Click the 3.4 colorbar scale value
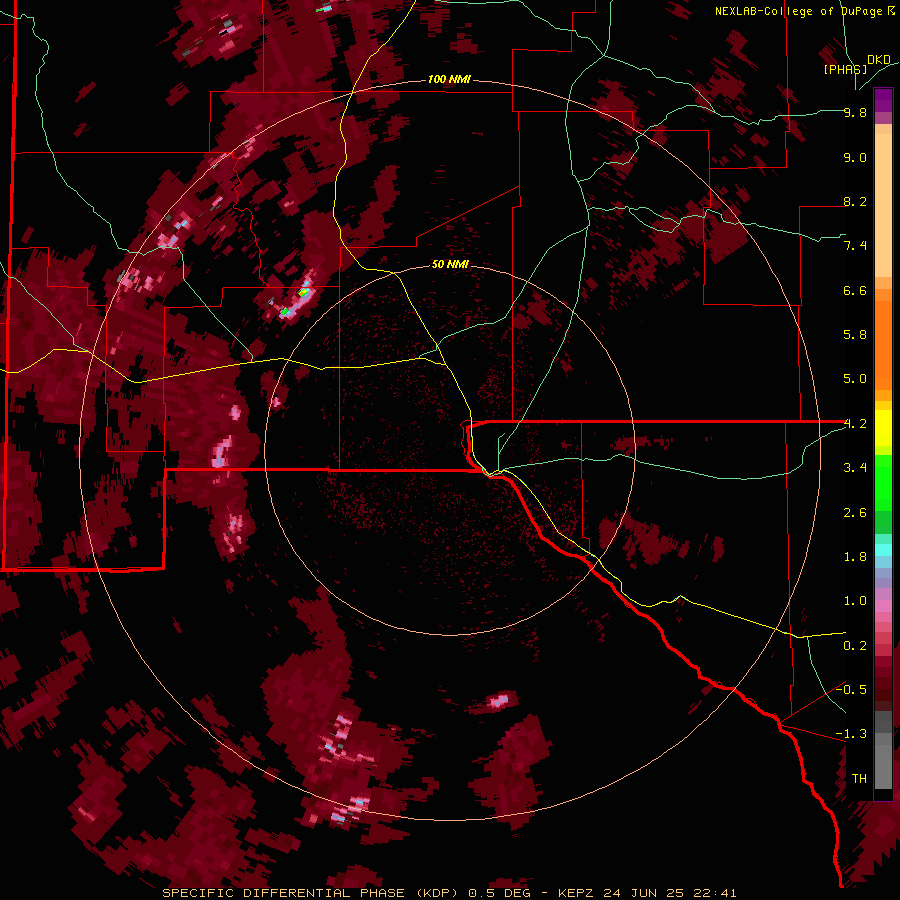The height and width of the screenshot is (900, 900). (855, 467)
